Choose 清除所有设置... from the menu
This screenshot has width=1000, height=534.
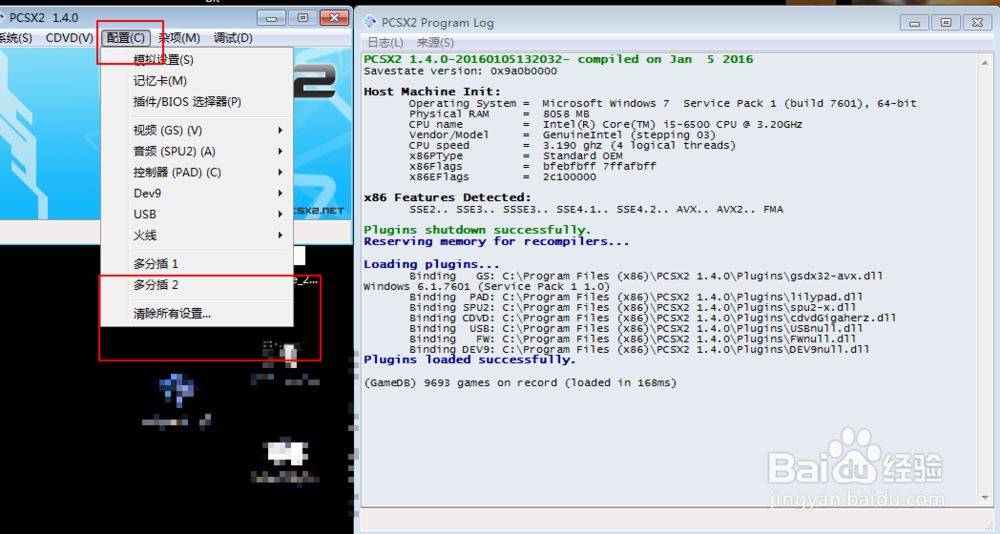click(196, 313)
